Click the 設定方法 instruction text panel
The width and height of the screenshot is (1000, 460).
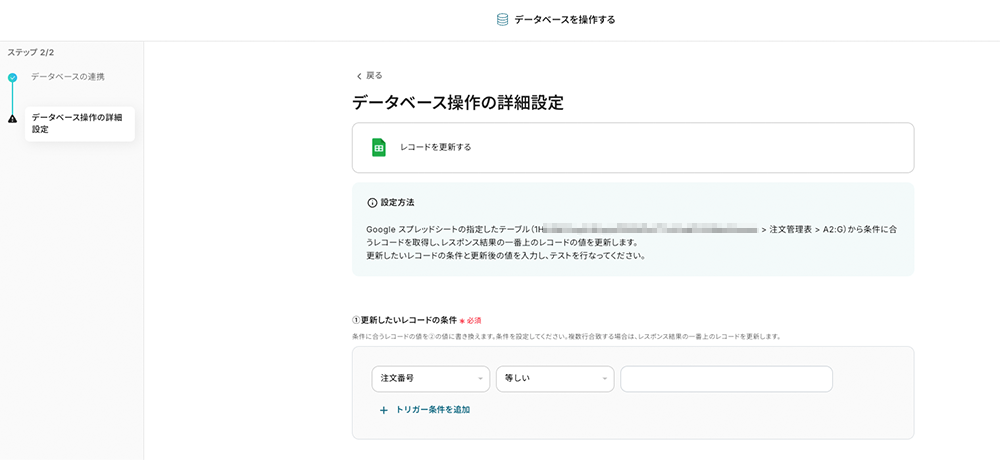coord(632,240)
